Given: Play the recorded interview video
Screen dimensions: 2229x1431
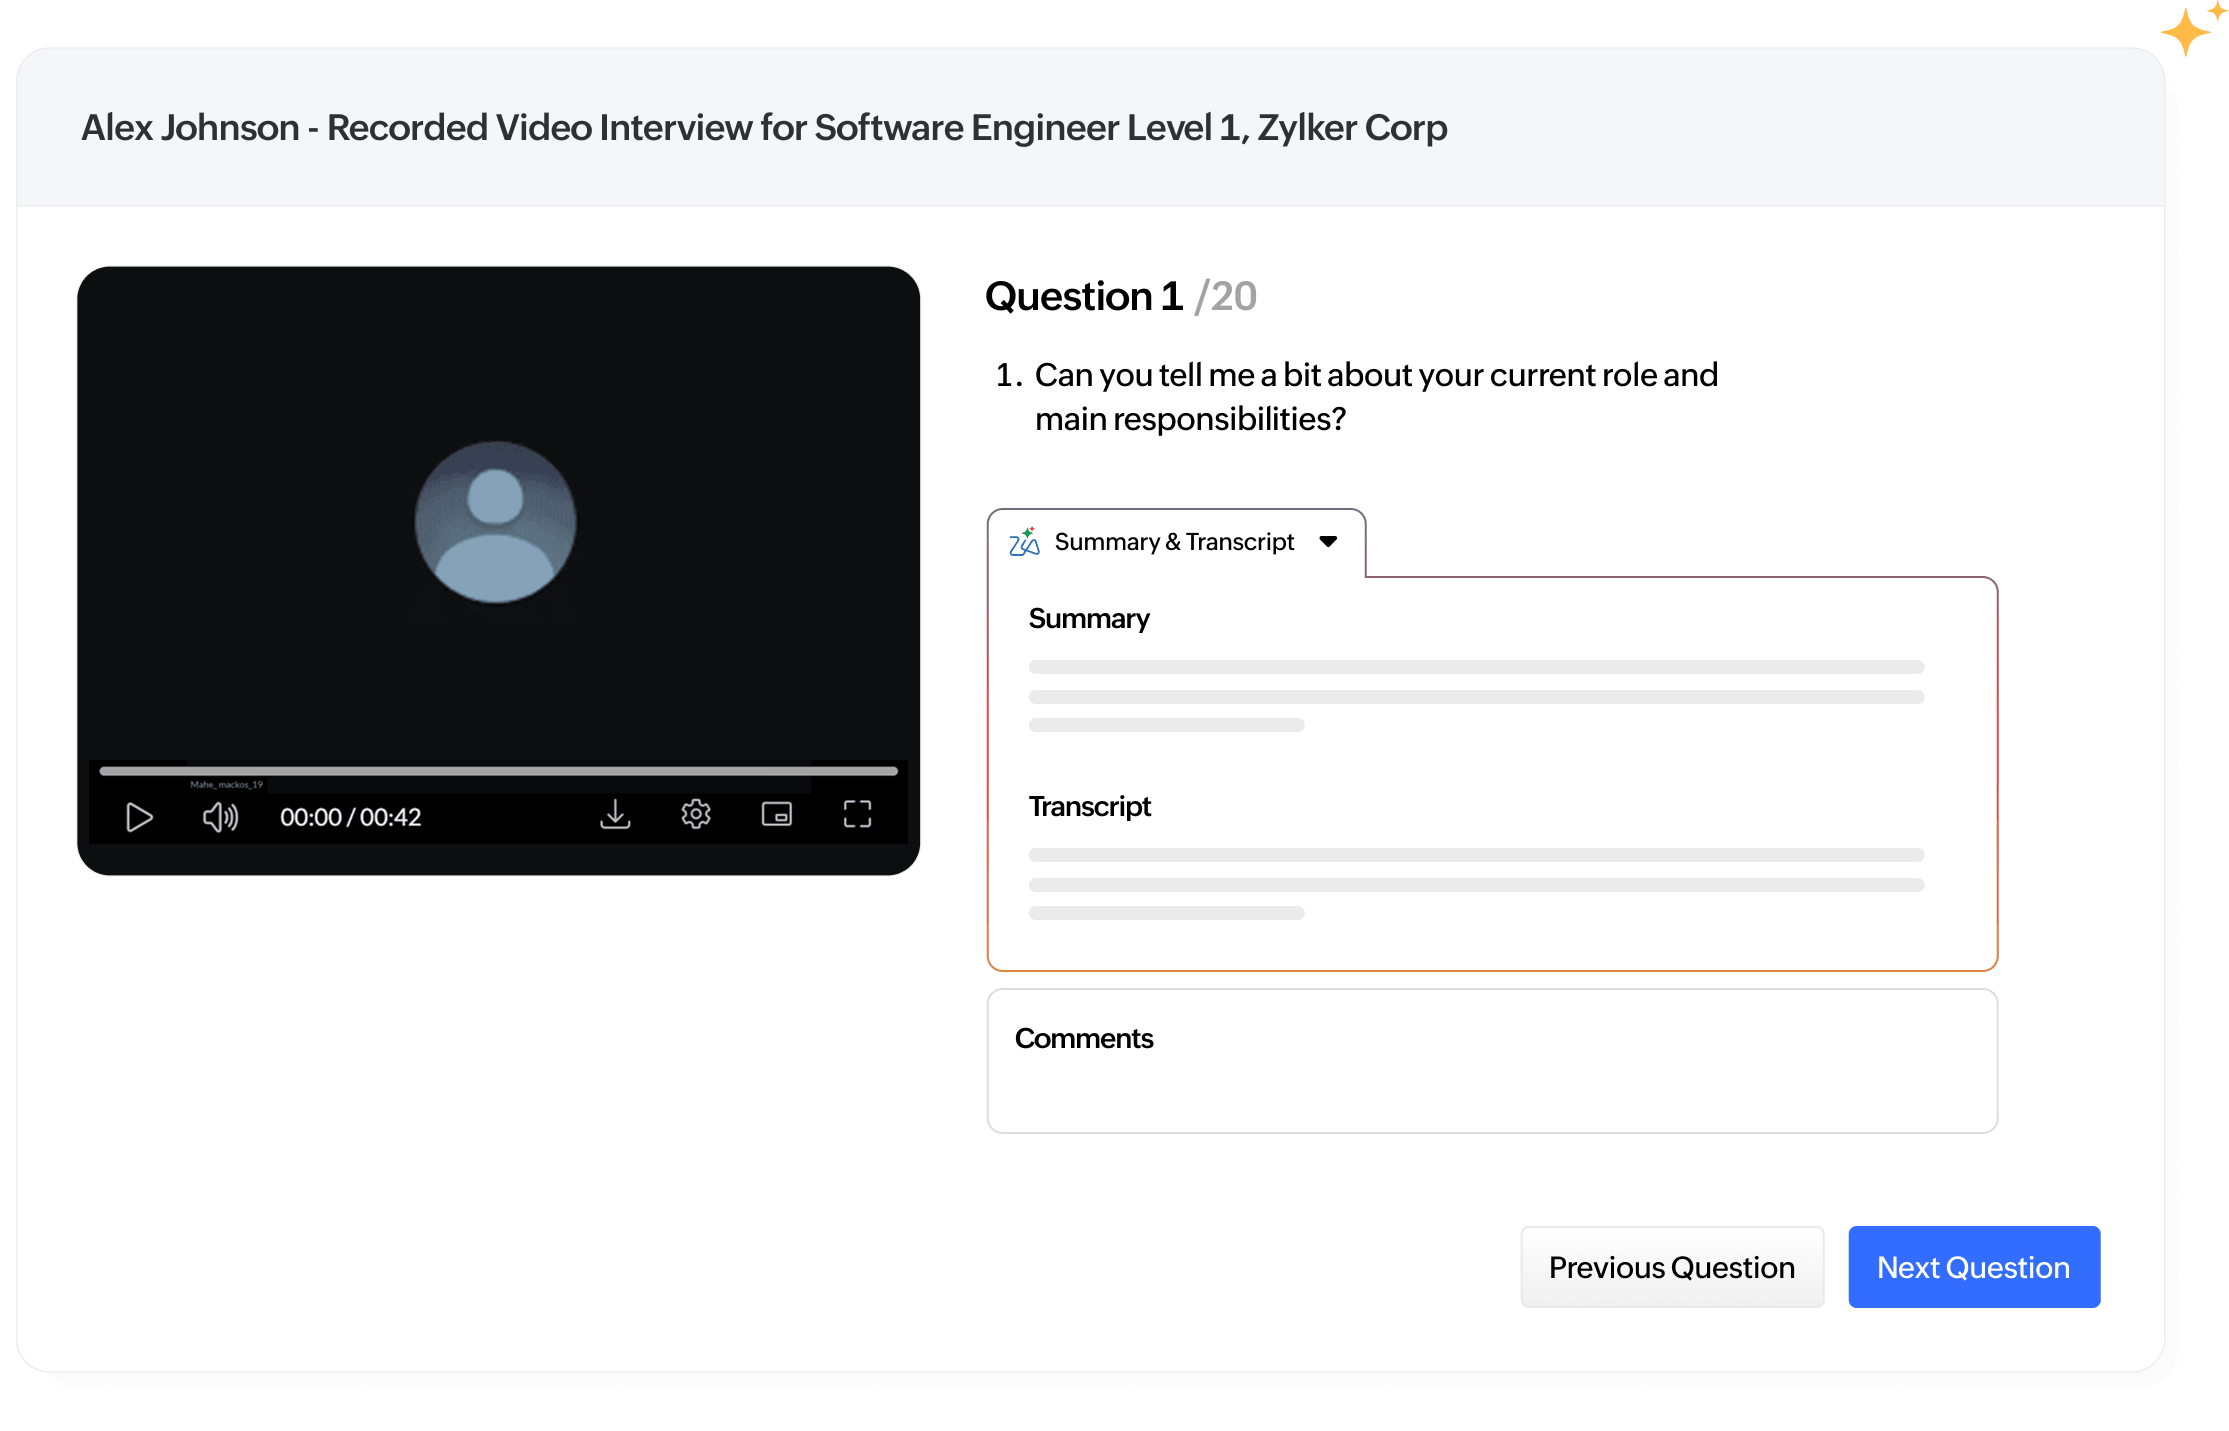Looking at the screenshot, I should 139,817.
